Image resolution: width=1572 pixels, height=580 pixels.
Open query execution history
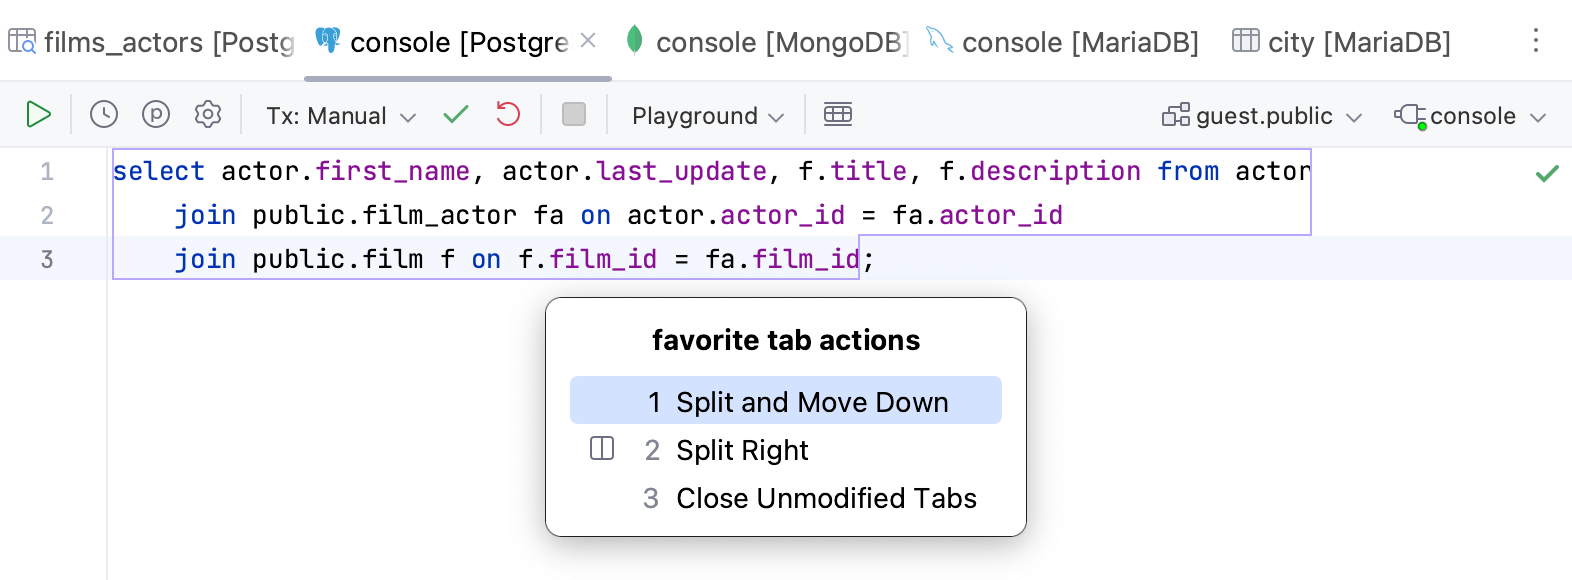103,114
